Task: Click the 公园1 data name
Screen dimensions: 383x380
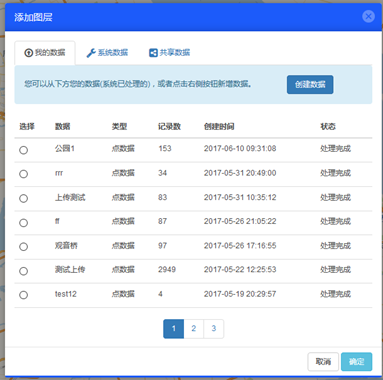Action: coord(65,149)
